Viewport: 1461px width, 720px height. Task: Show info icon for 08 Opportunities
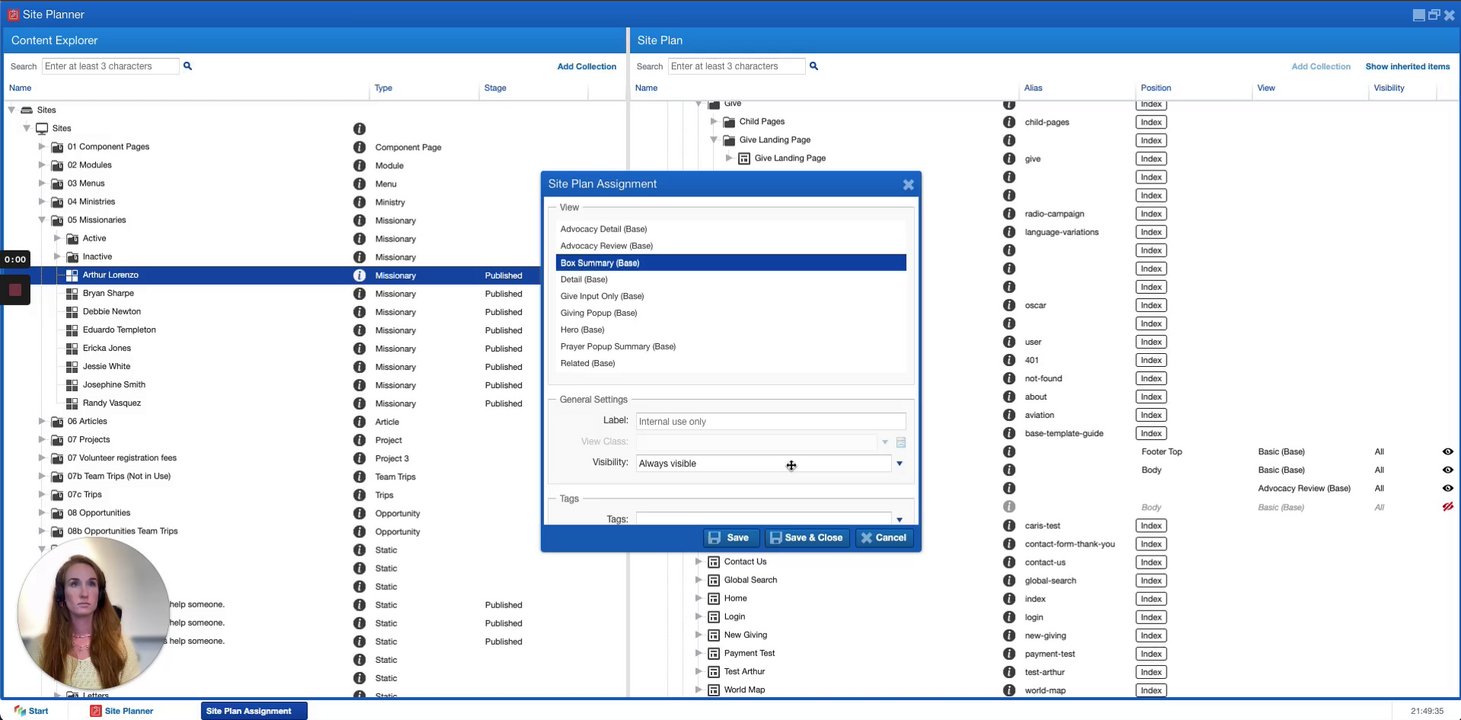click(x=359, y=513)
